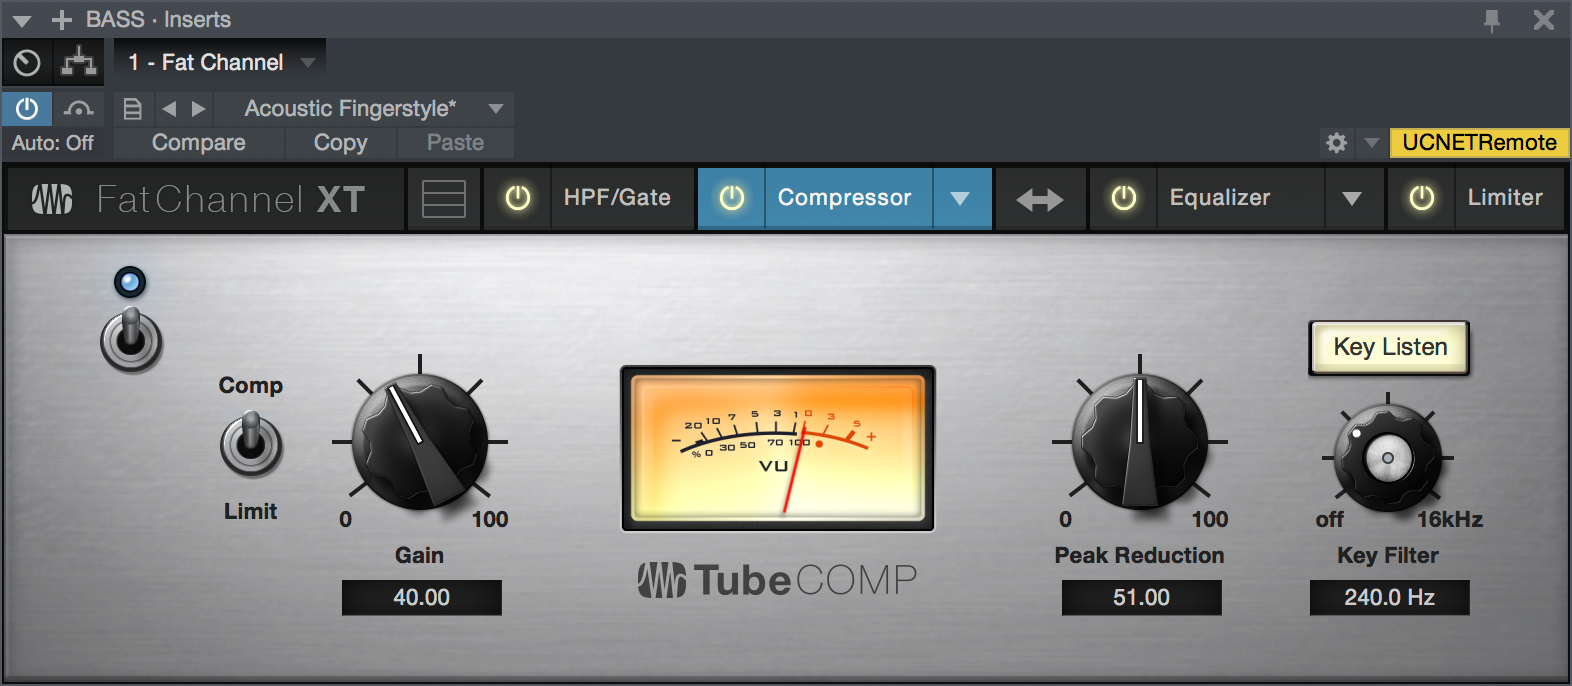This screenshot has height=686, width=1572.
Task: Click the UCNETRemote button
Action: point(1479,143)
